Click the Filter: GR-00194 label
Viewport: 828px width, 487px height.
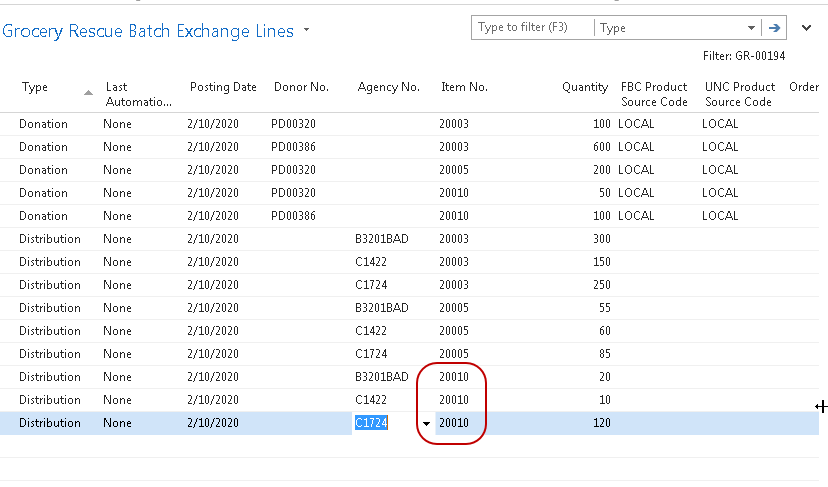[x=761, y=57]
